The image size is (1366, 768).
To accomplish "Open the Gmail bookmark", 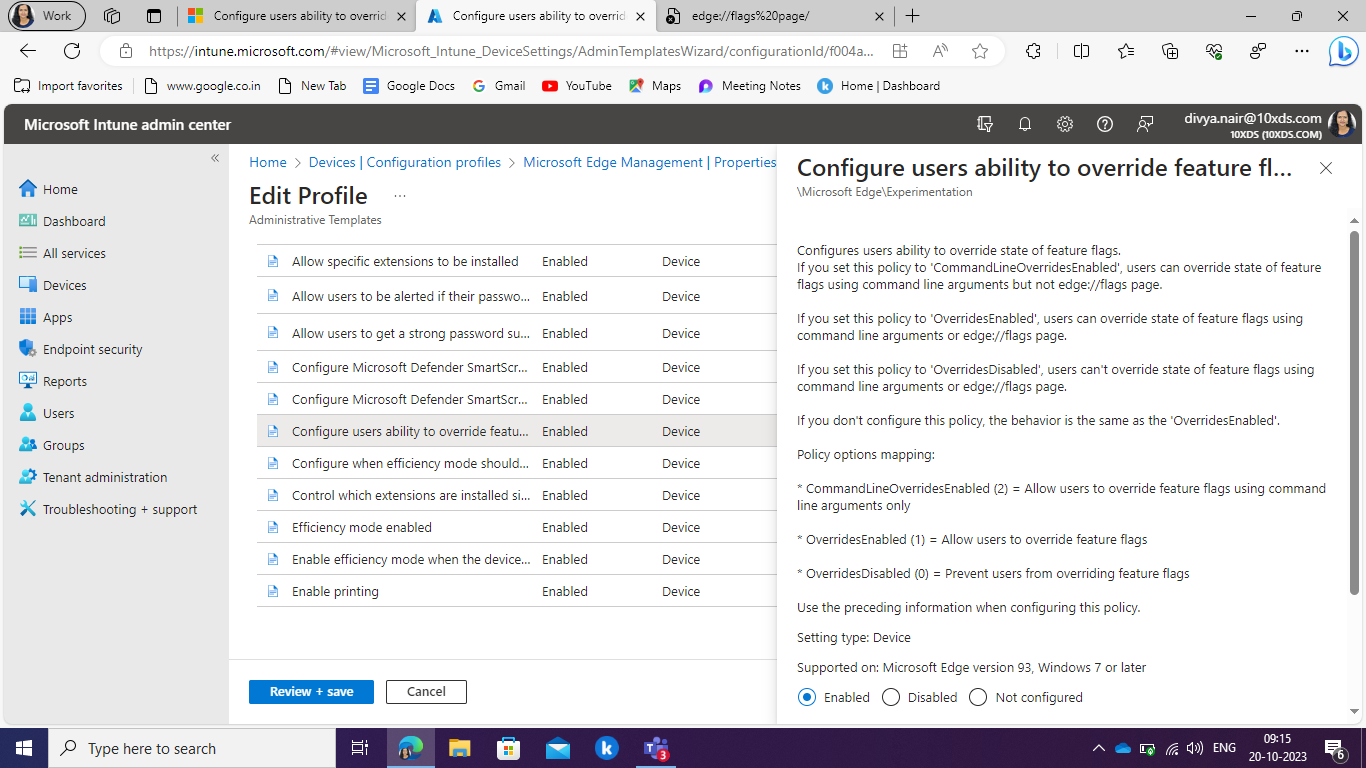I will pyautogui.click(x=499, y=86).
